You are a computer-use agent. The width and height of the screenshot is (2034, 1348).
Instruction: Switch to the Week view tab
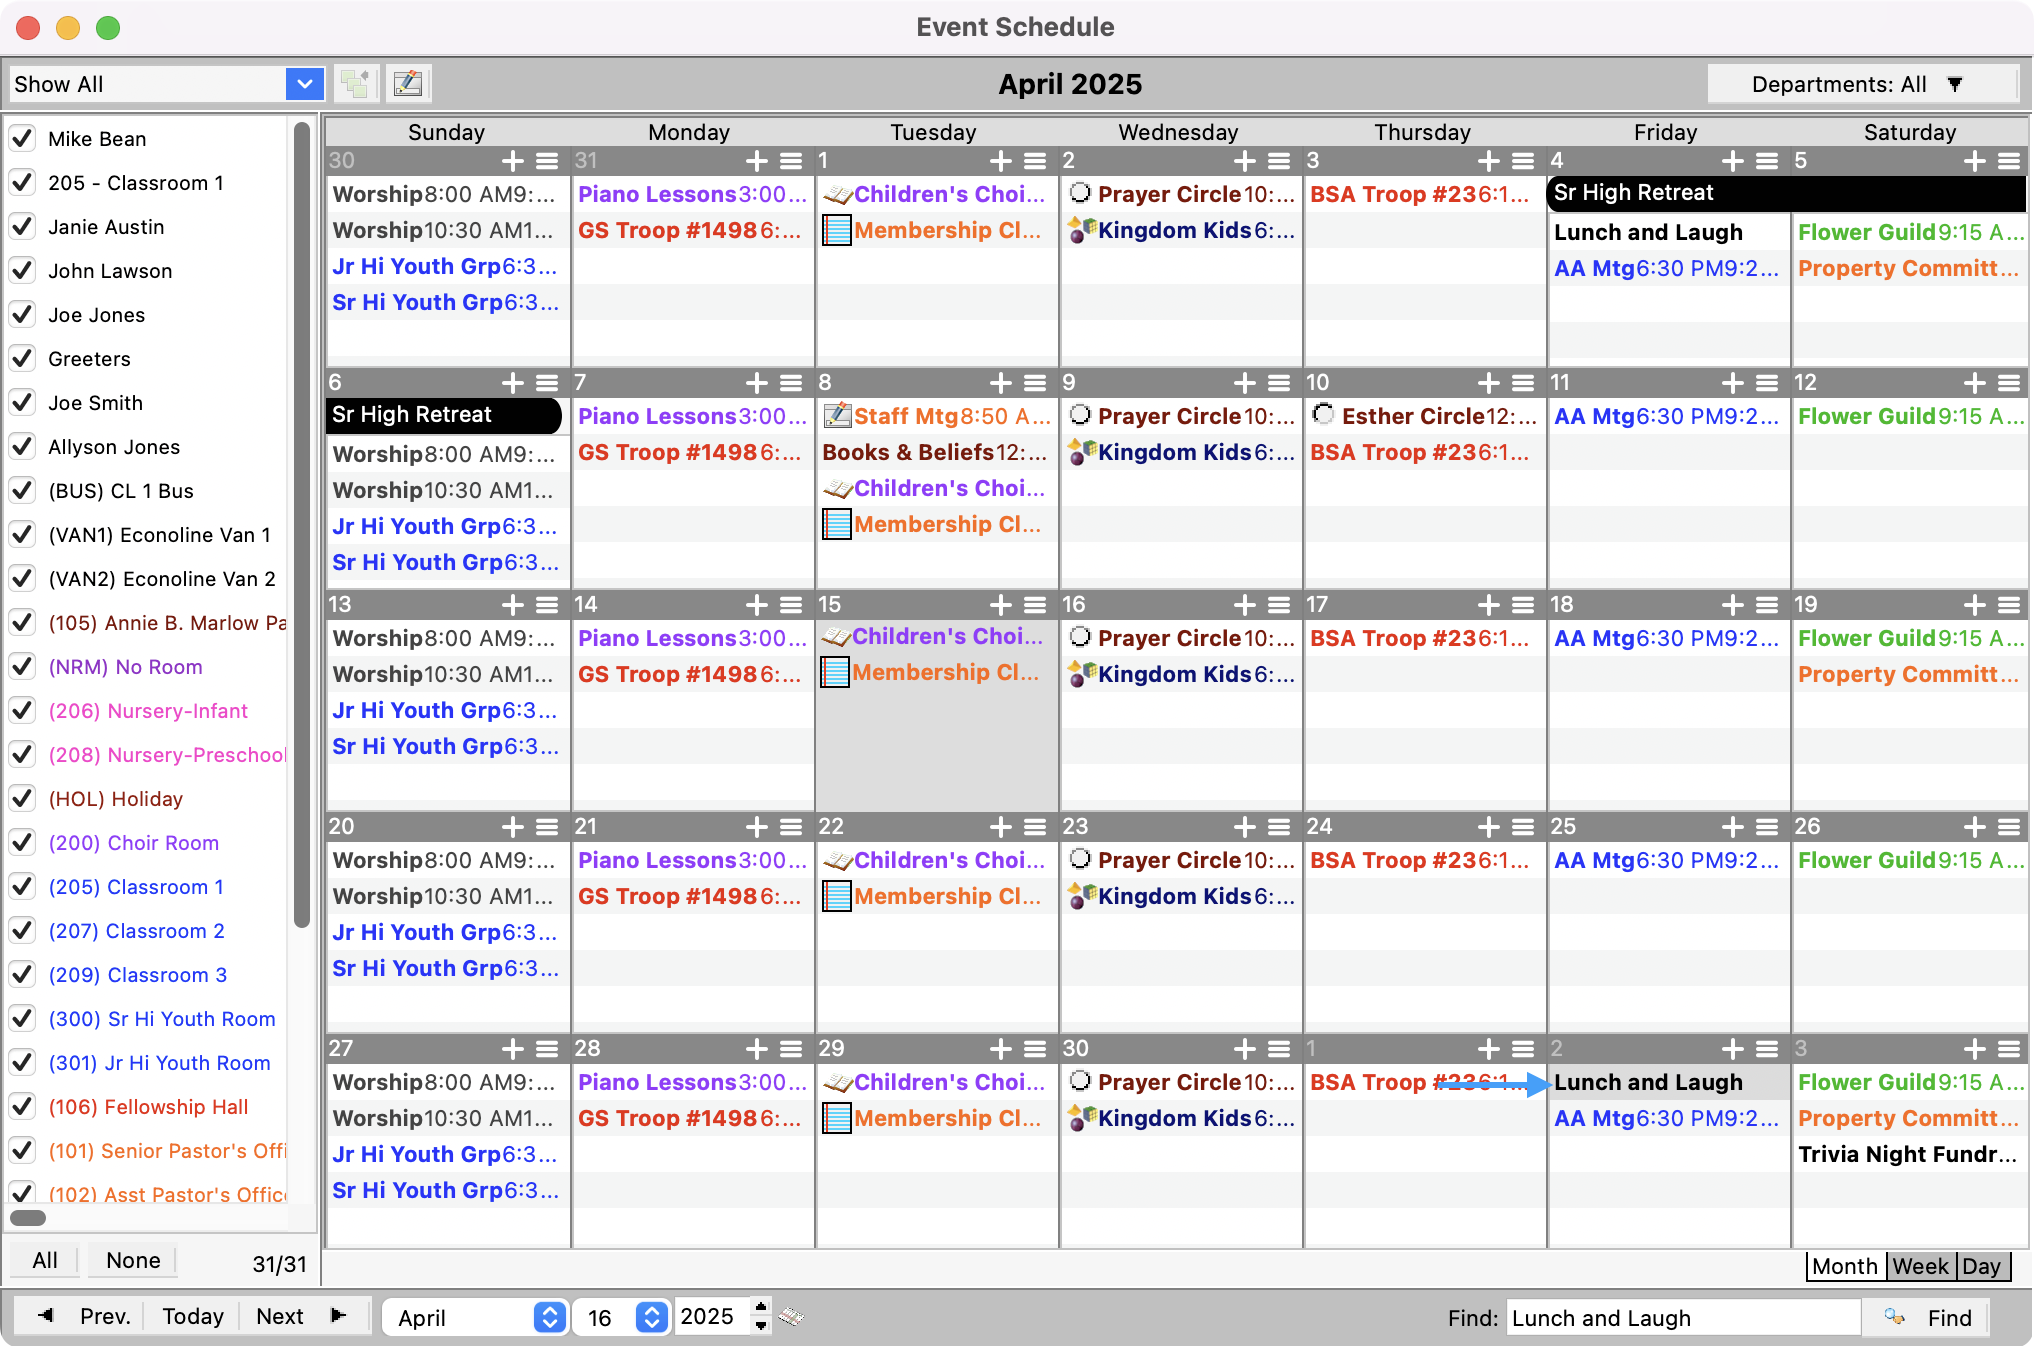click(x=1920, y=1266)
